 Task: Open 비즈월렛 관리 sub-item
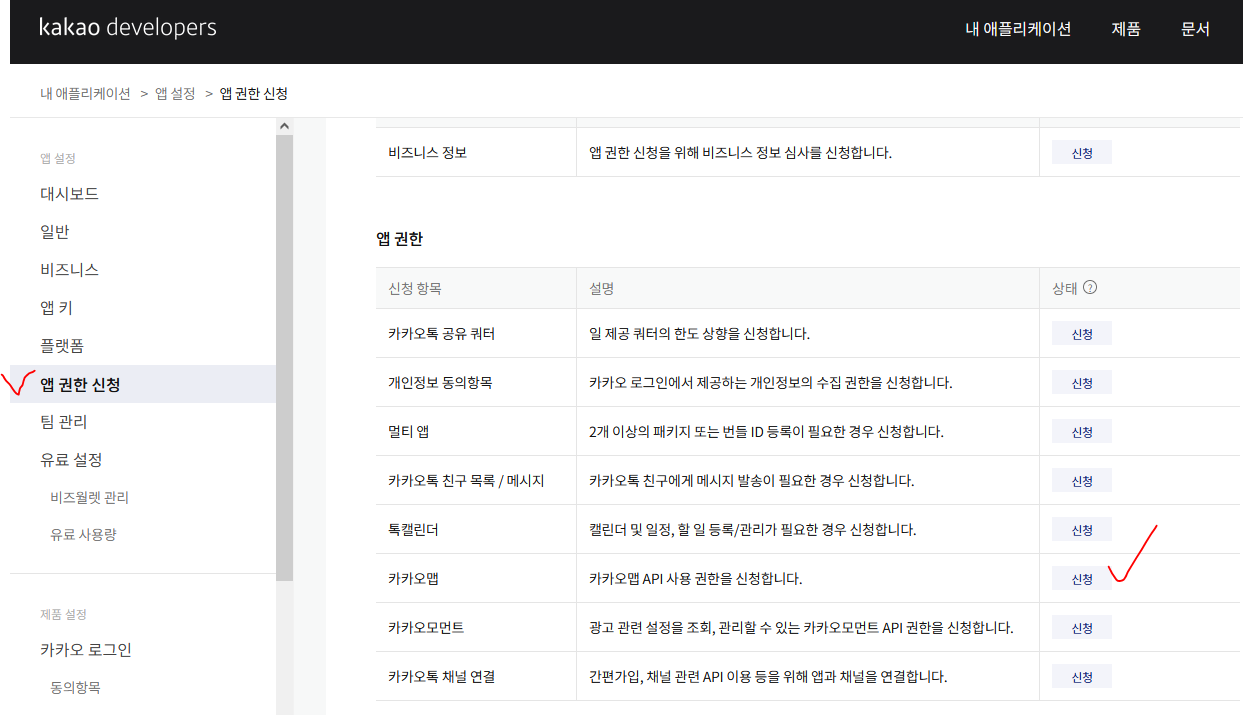point(89,497)
